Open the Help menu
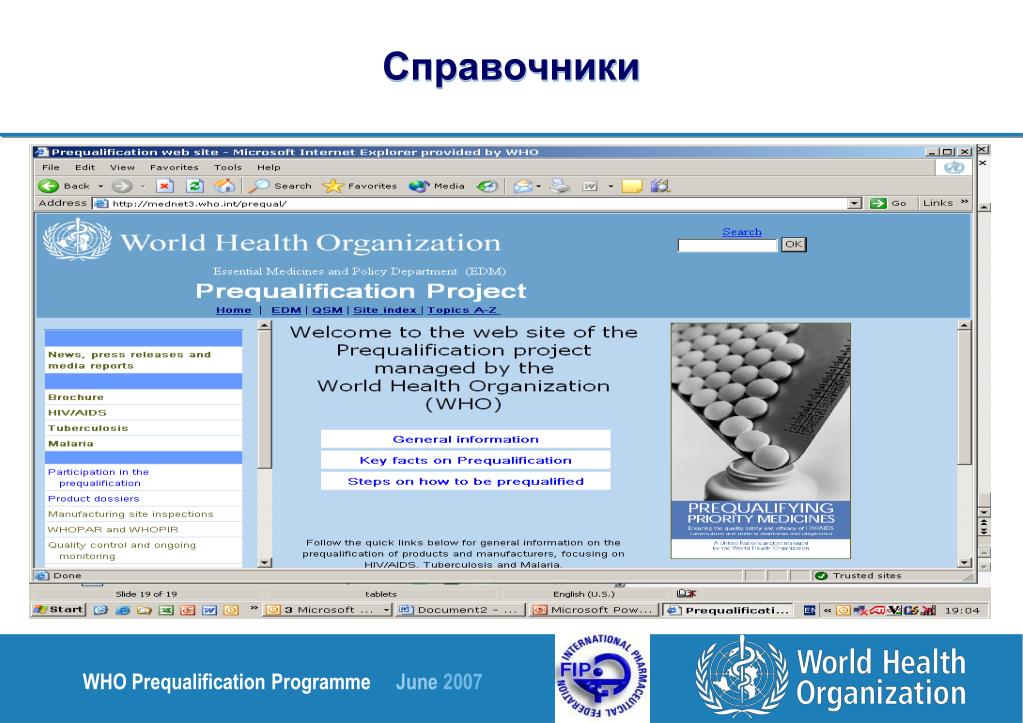The height and width of the screenshot is (723, 1023). click(268, 168)
